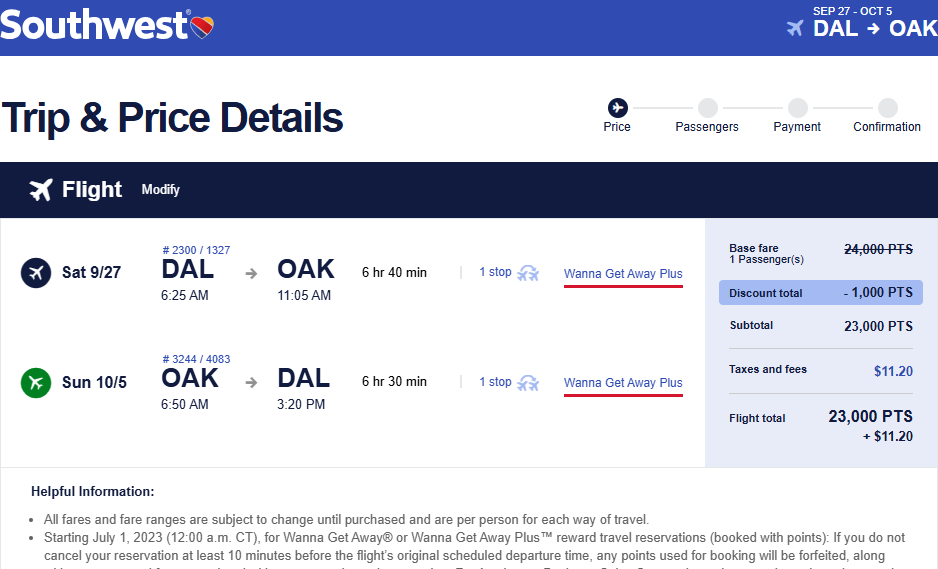Open Wanna Get Away Plus fare for departing flight
This screenshot has height=569, width=938.
(x=623, y=274)
